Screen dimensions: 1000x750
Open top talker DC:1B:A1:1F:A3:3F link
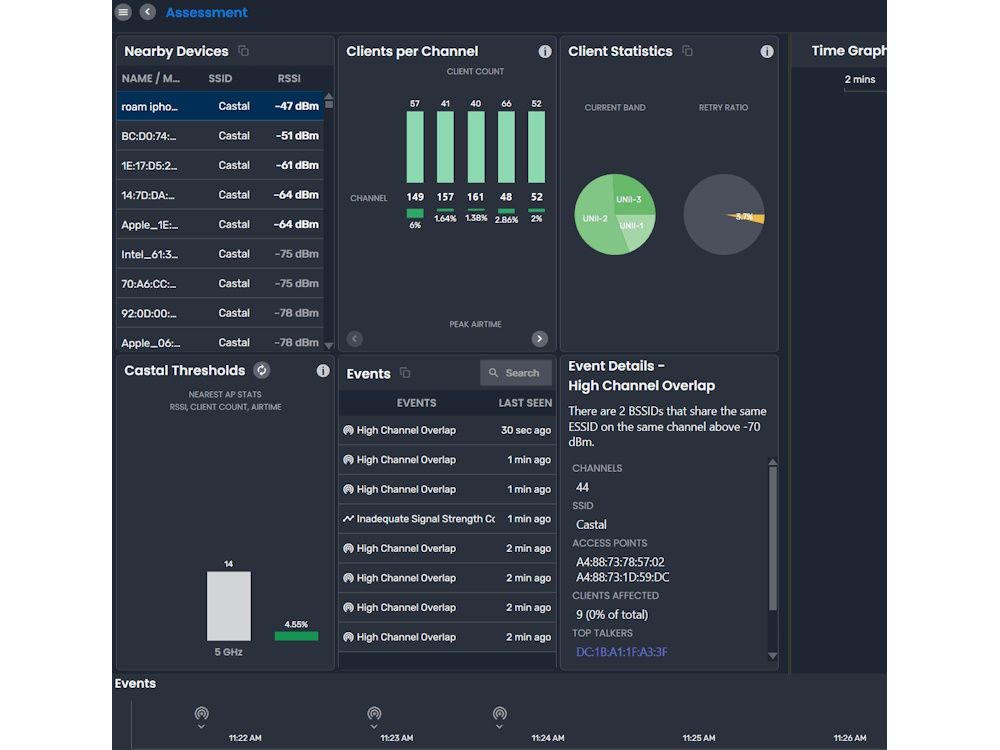click(x=622, y=652)
